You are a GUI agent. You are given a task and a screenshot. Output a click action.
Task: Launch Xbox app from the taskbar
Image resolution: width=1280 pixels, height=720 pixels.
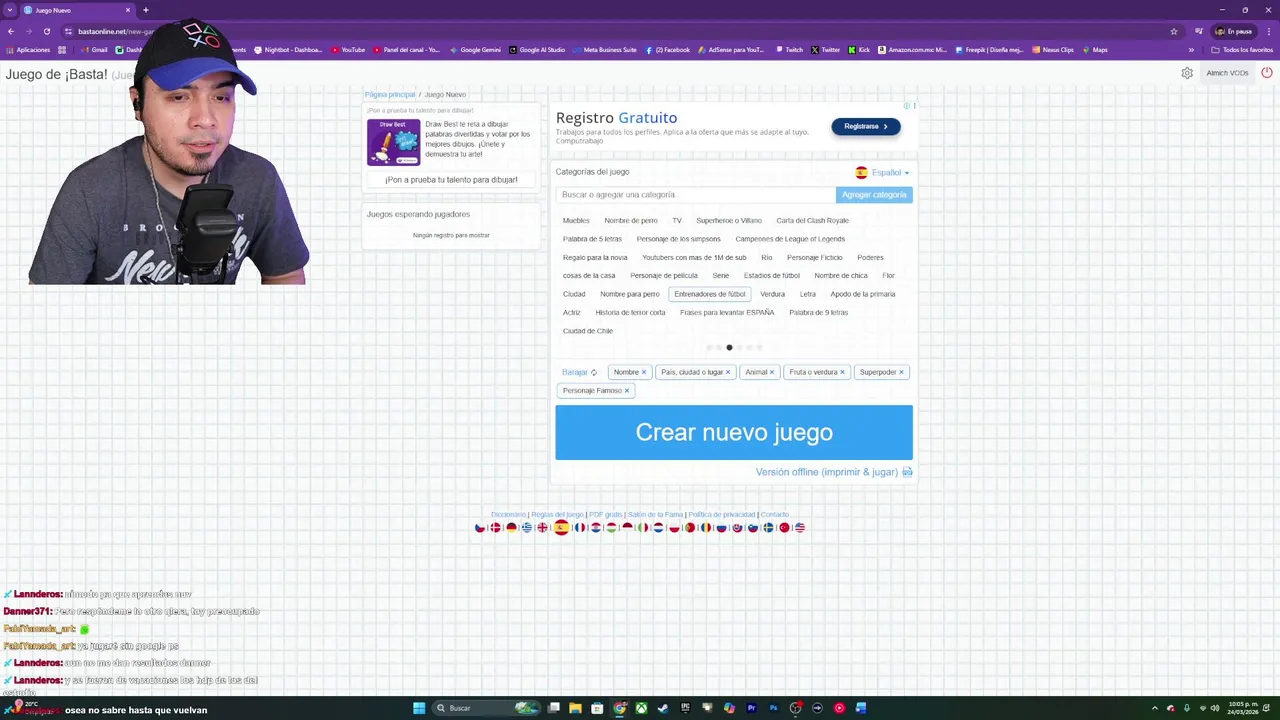pos(641,708)
